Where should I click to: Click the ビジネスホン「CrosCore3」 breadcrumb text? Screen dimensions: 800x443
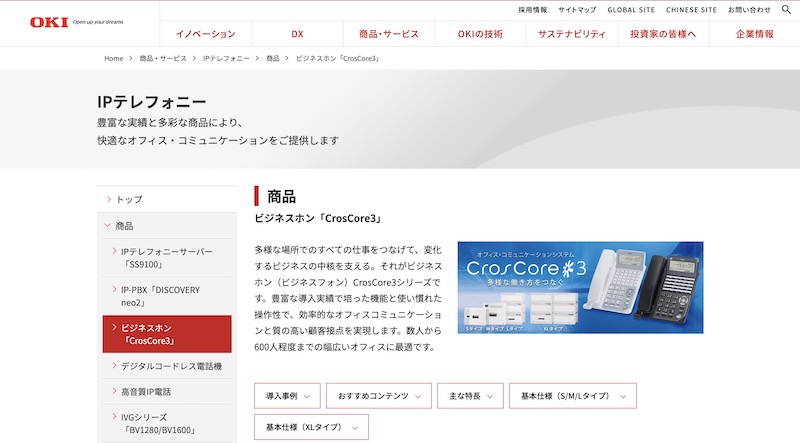click(x=338, y=58)
